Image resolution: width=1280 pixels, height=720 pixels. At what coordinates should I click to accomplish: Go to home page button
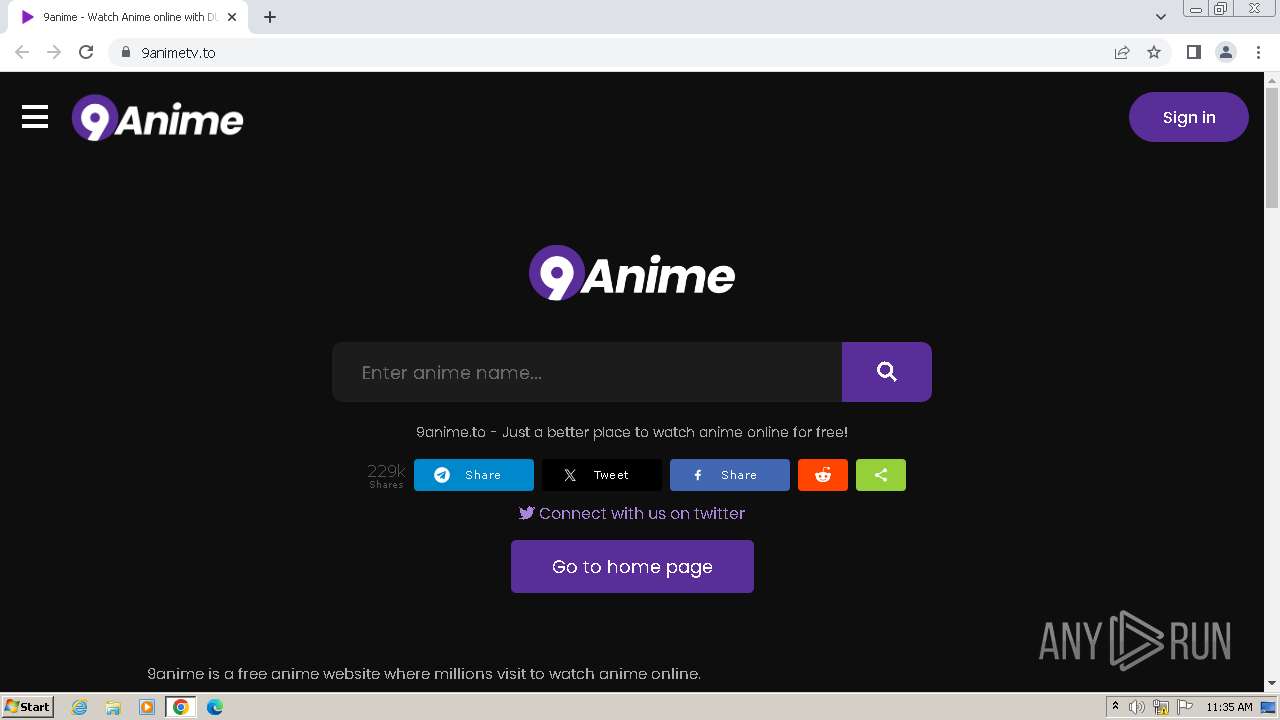pyautogui.click(x=632, y=566)
